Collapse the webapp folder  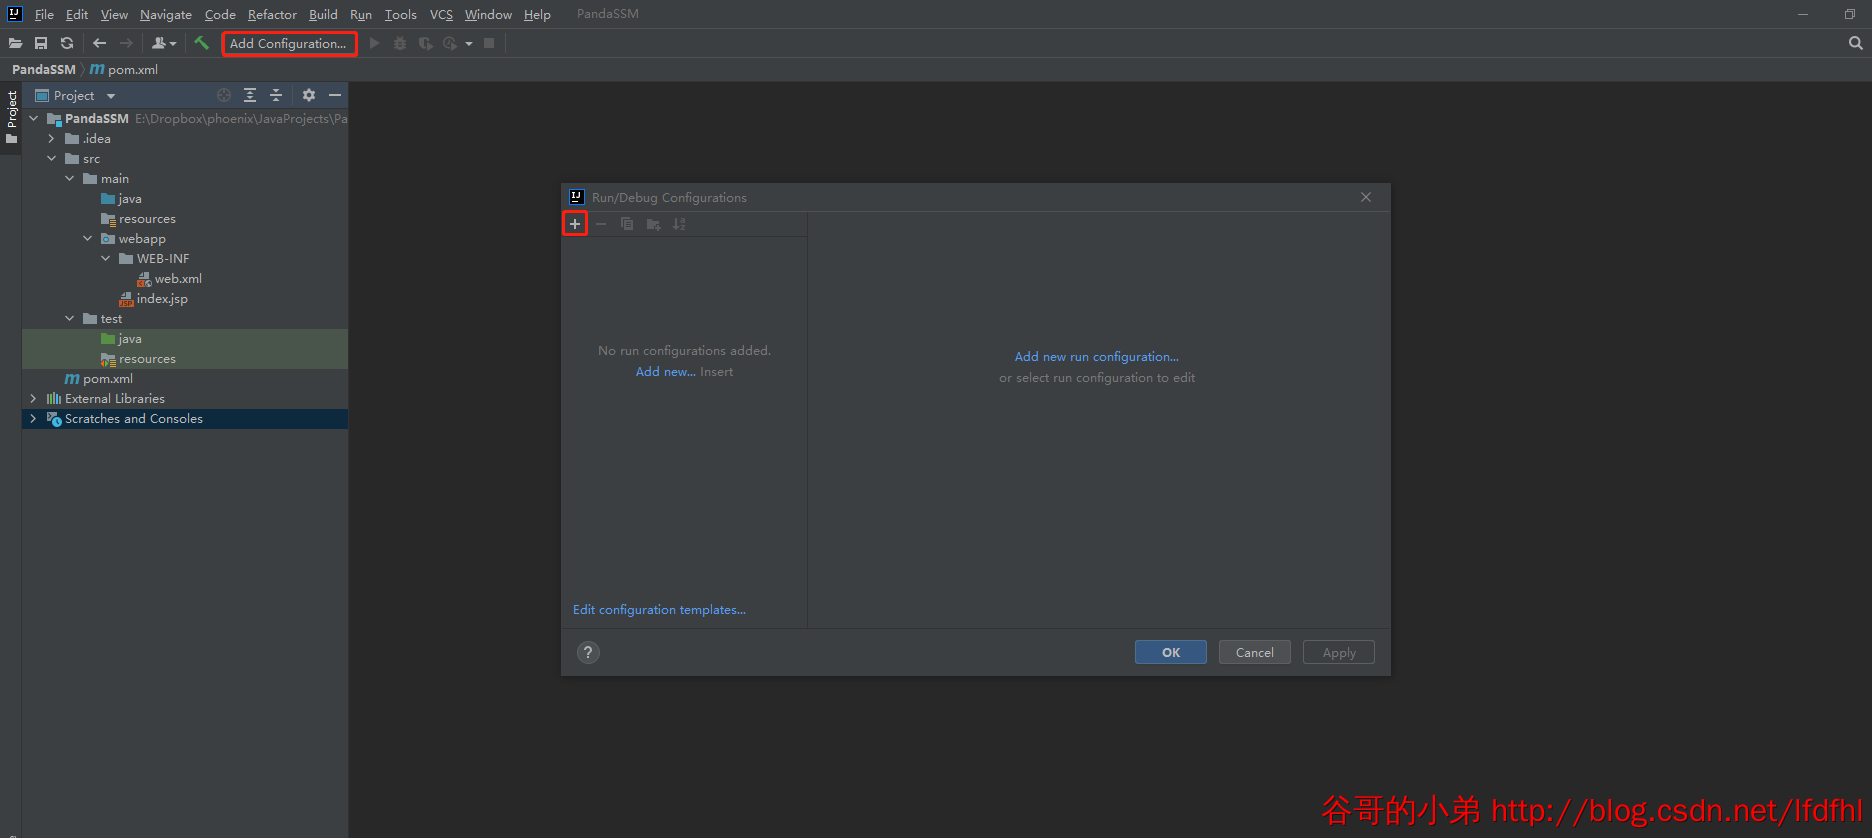point(88,238)
